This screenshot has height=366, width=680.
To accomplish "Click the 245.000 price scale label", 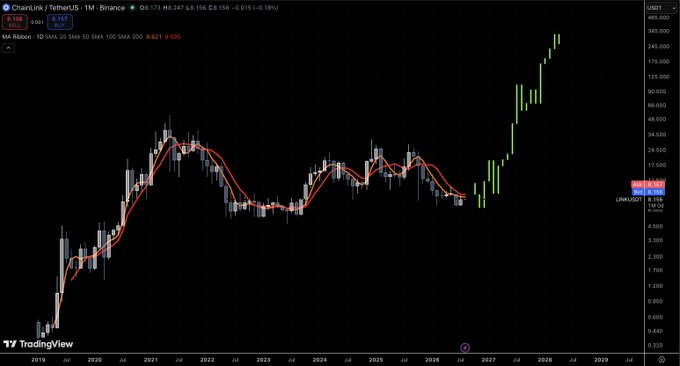I will 658,46.
